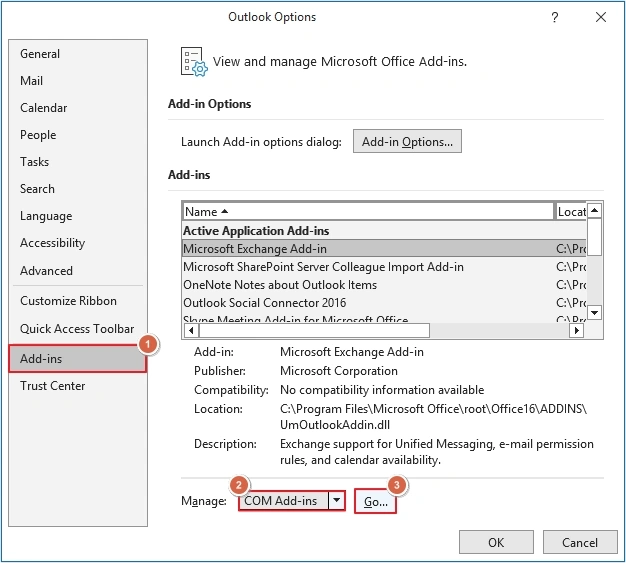Image resolution: width=626 pixels, height=563 pixels.
Task: Select Microsoft SharePoint Server Colleague Import Add-in
Action: coord(384,267)
